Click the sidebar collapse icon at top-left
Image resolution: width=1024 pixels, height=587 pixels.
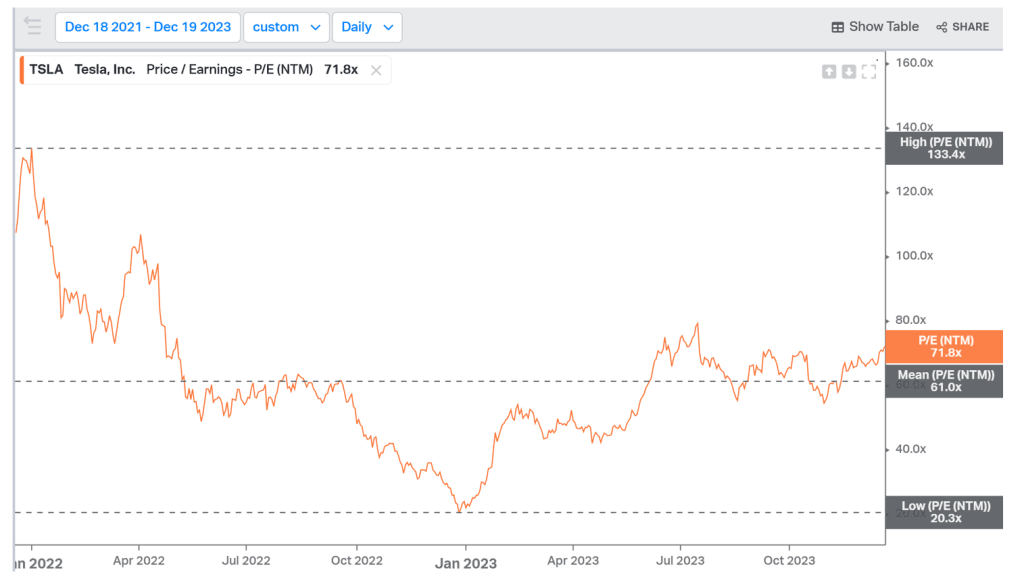tap(32, 26)
